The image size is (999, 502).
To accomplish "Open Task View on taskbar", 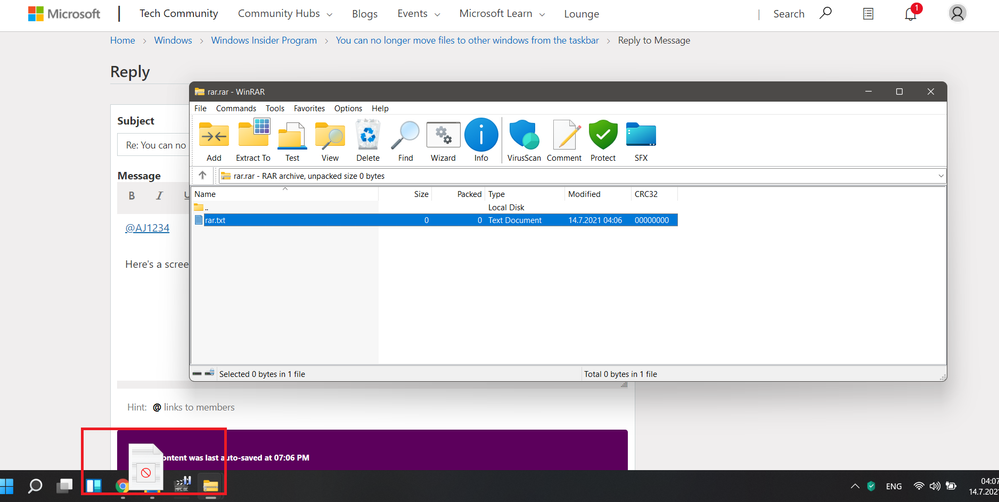I will [x=64, y=486].
